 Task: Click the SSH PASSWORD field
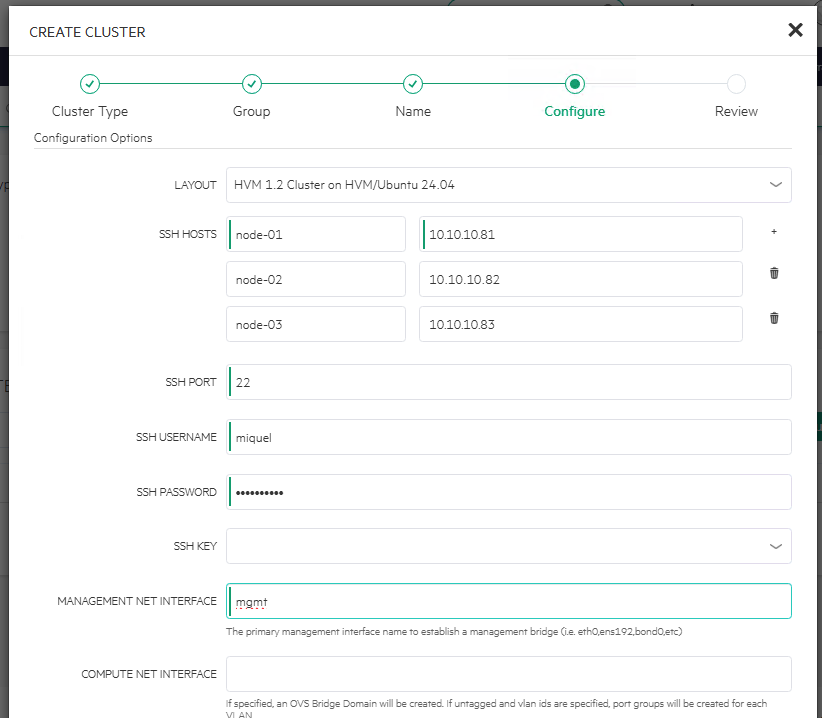507,491
